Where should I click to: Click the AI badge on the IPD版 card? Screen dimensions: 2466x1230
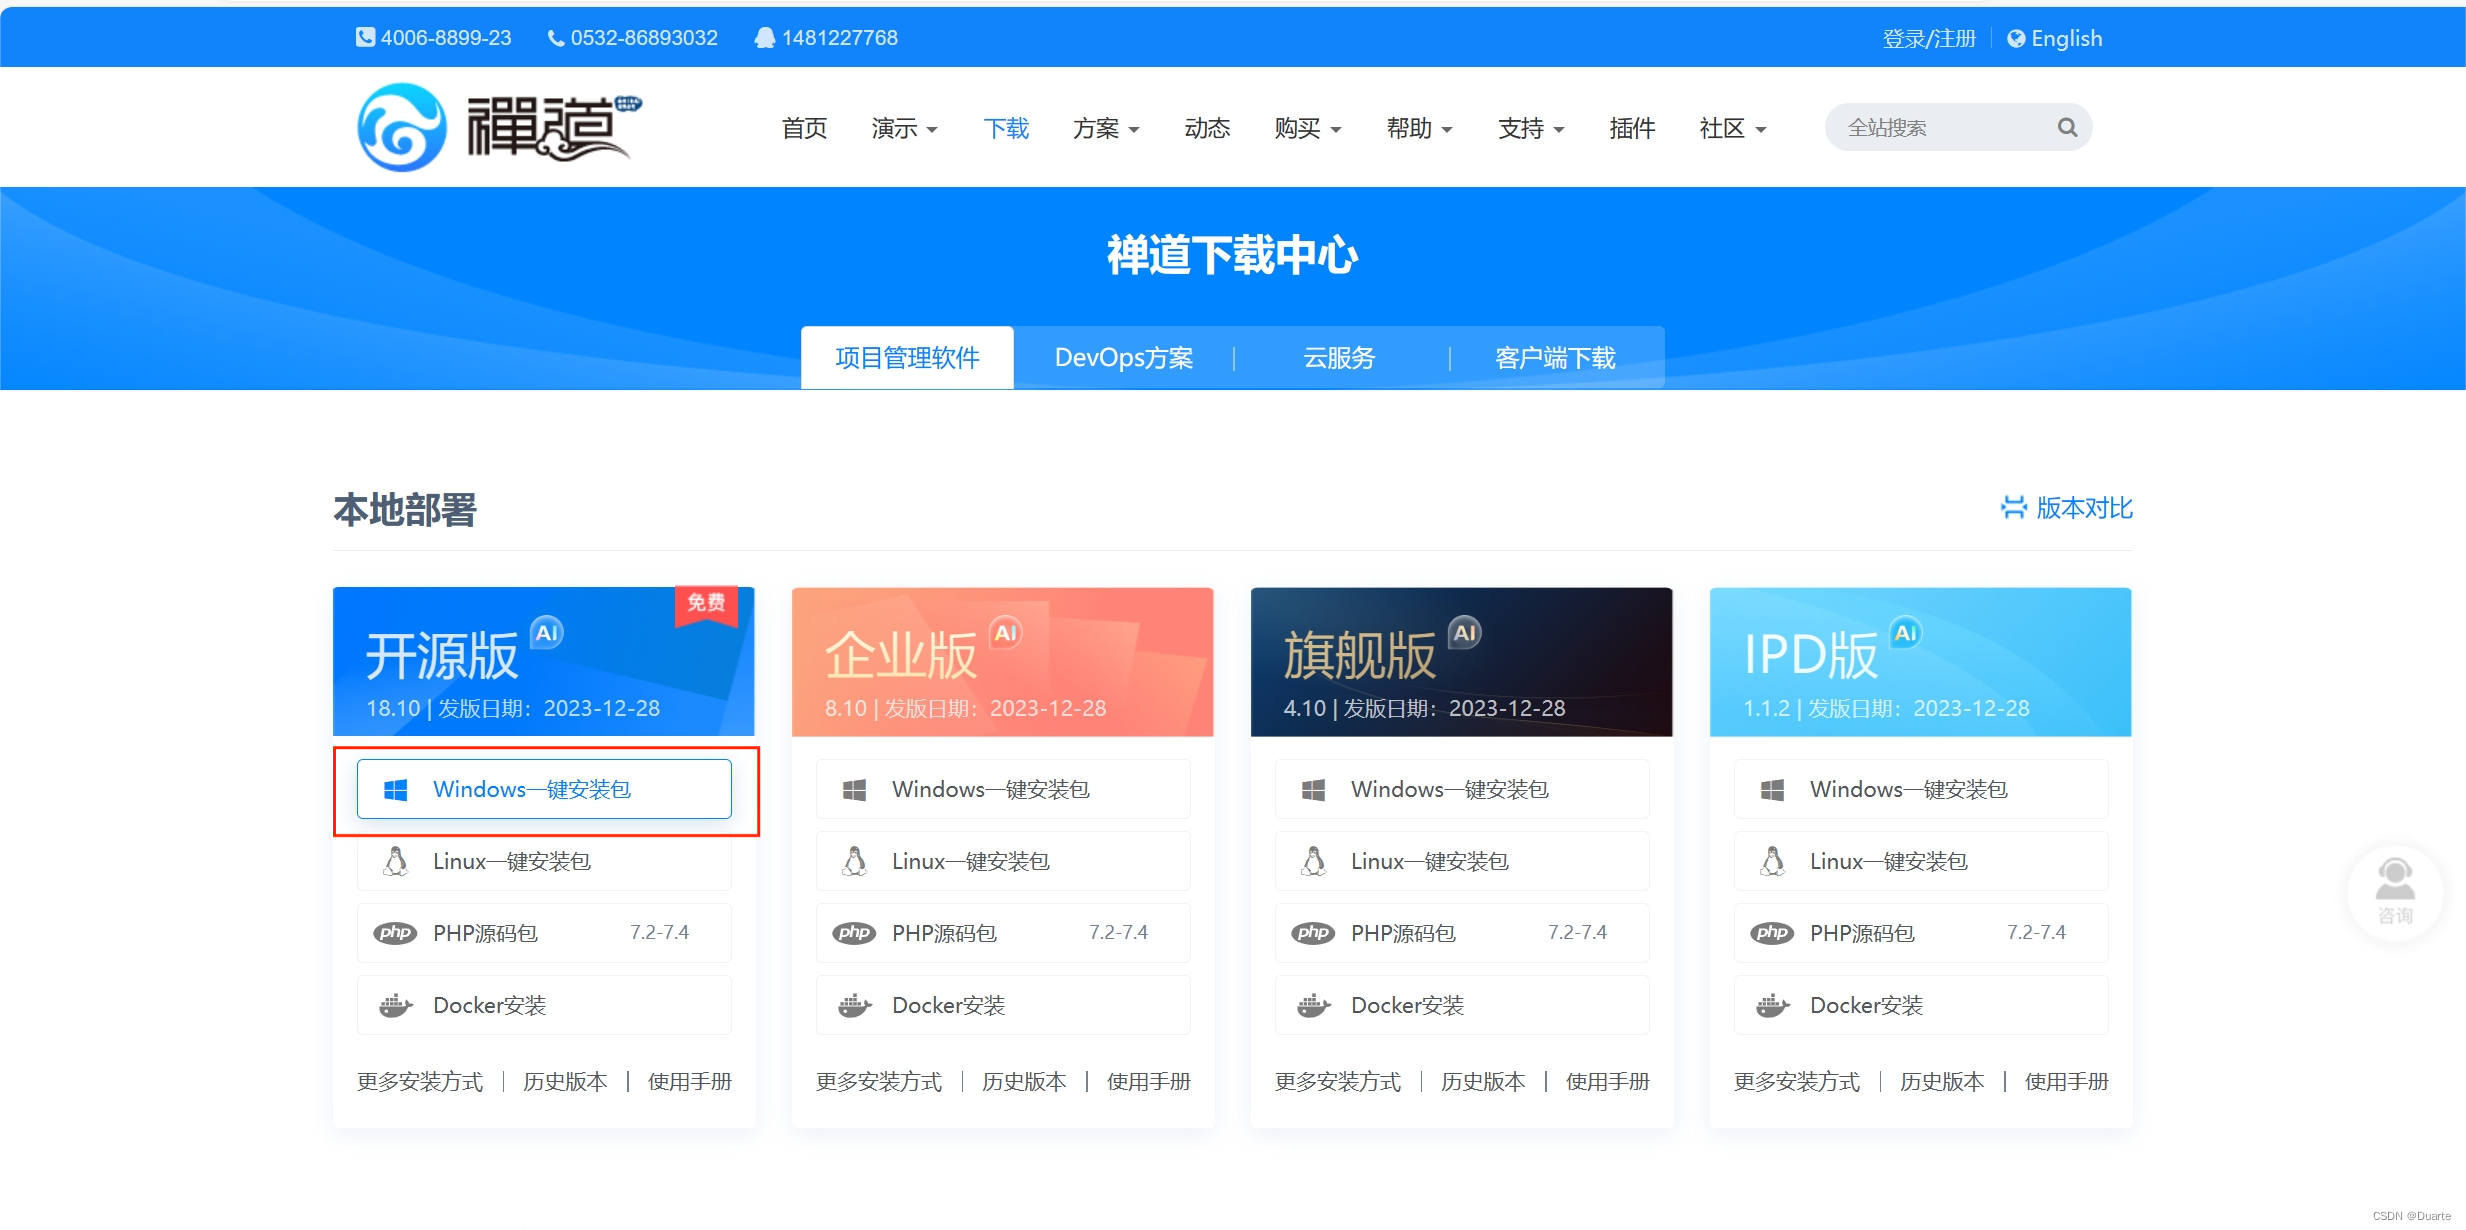coord(1906,632)
